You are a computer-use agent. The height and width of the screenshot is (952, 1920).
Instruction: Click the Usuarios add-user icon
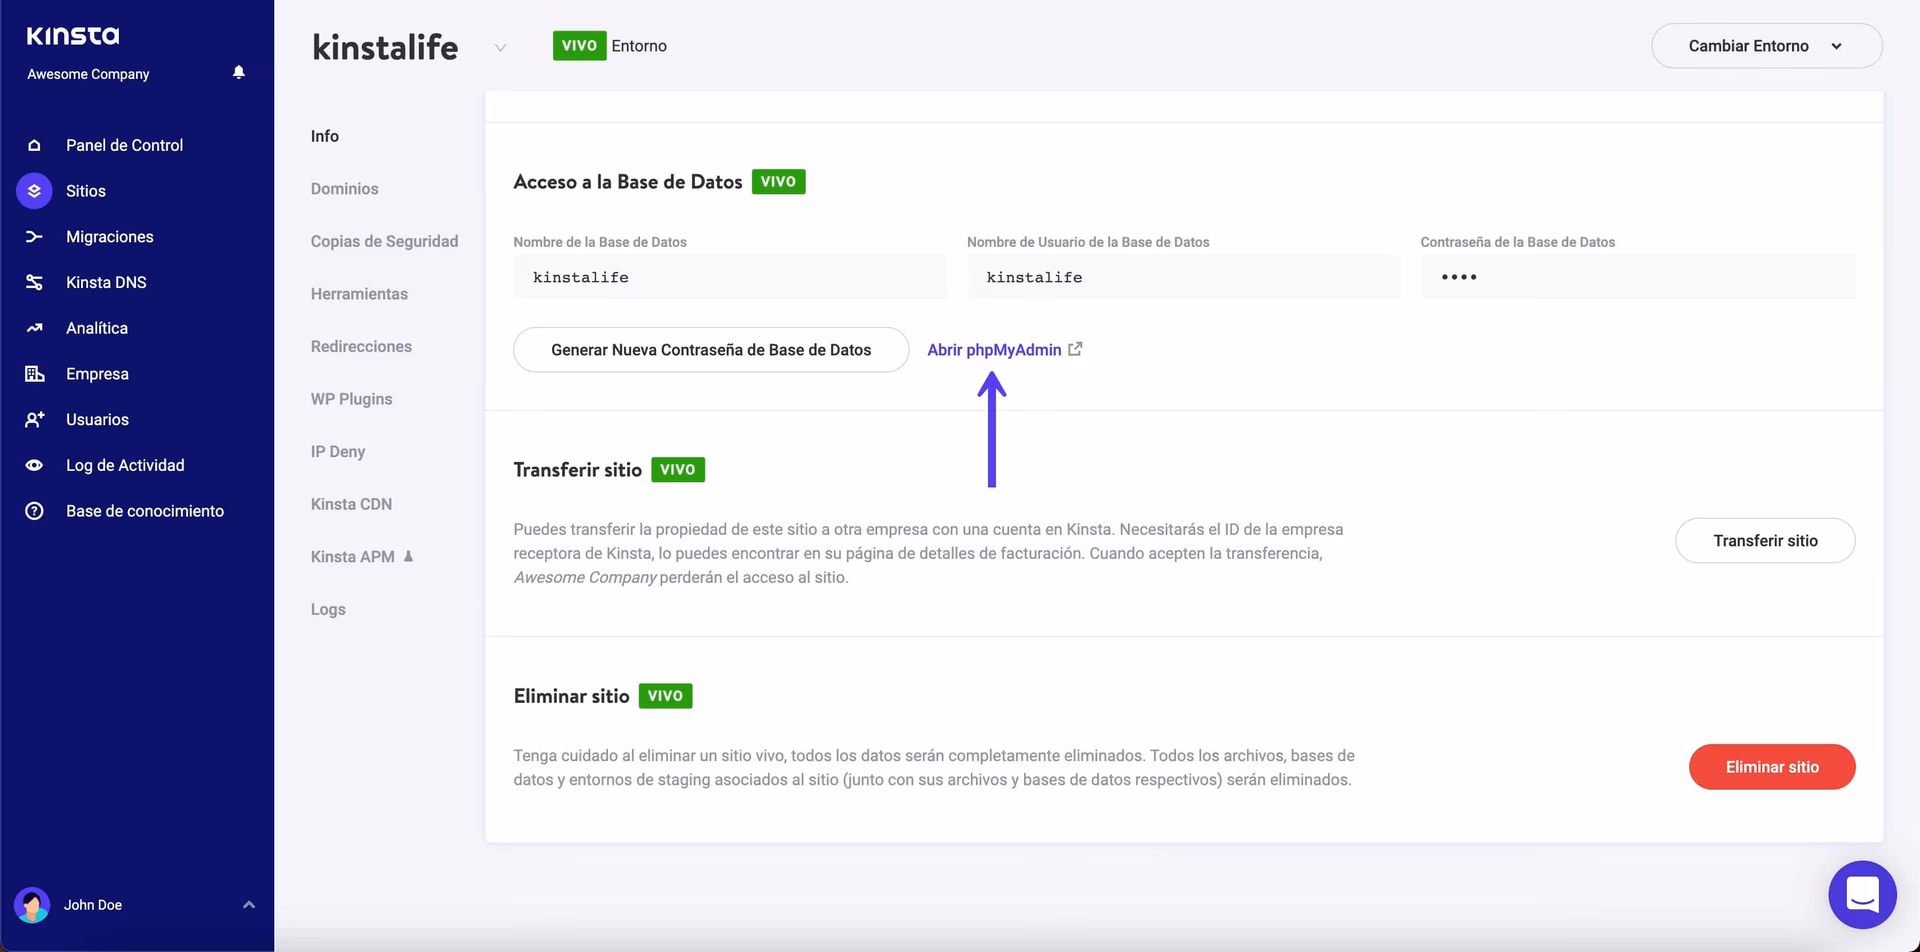pos(34,420)
